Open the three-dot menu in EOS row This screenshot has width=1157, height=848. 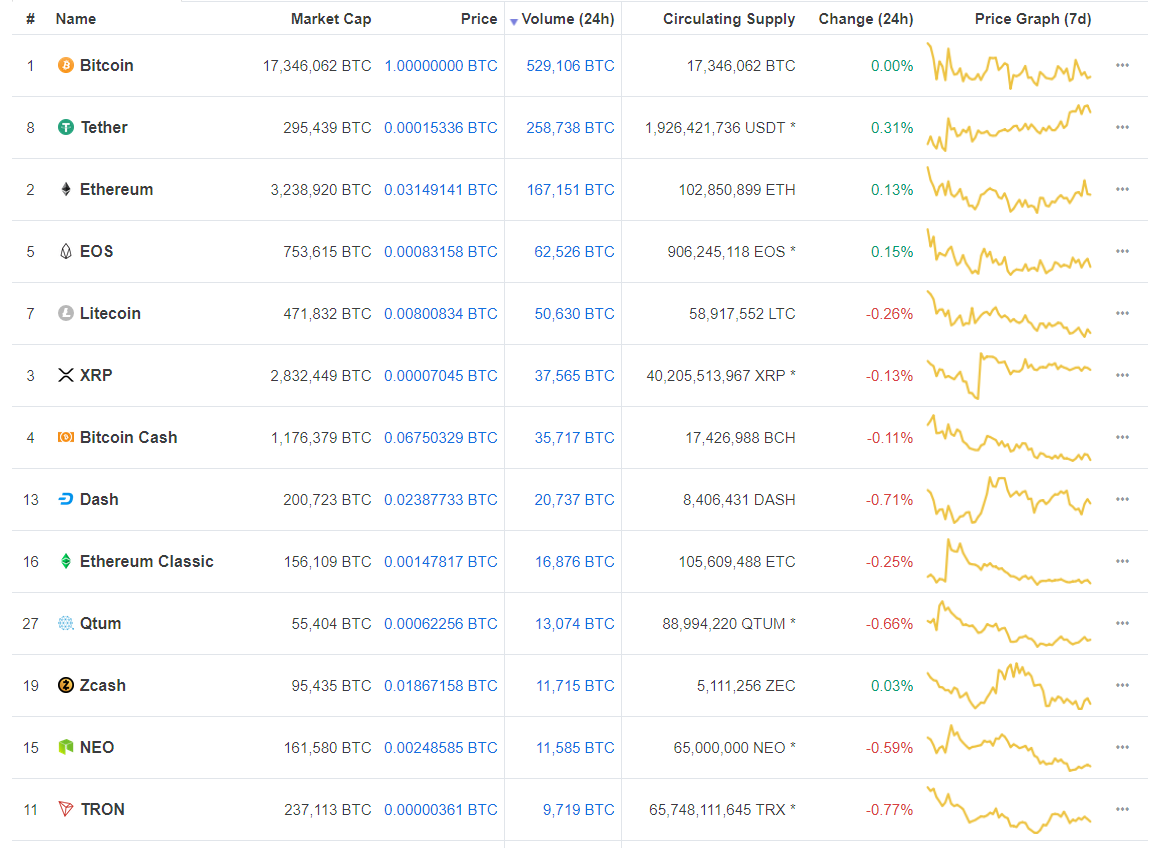[1122, 252]
